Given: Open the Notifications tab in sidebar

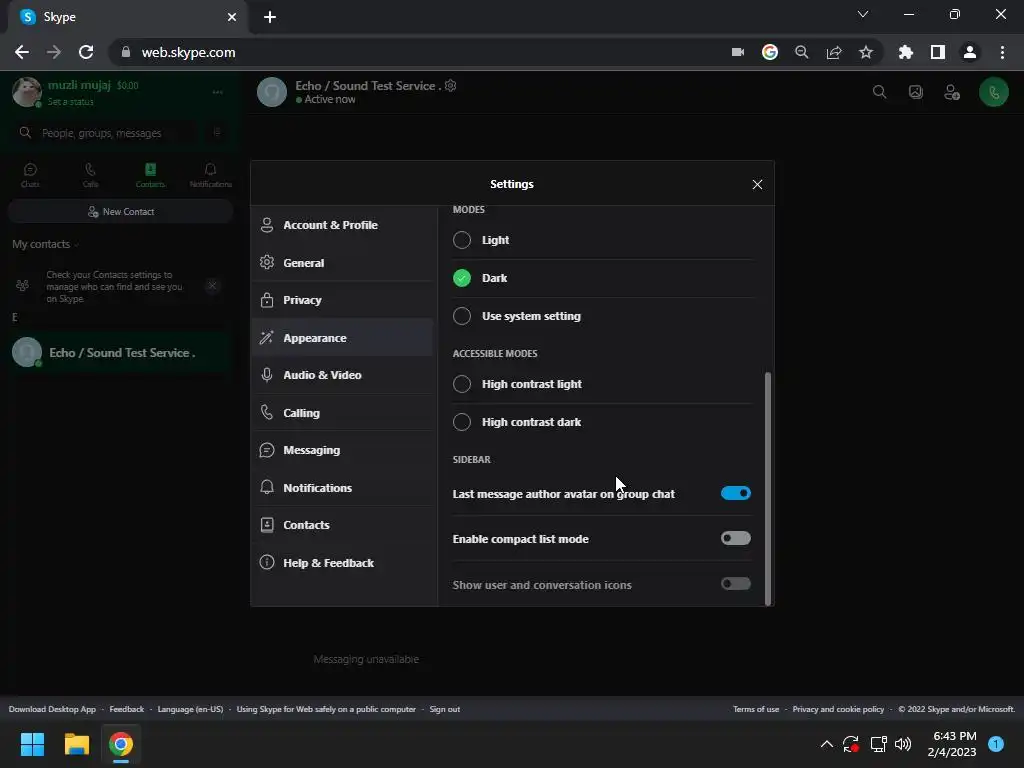Looking at the screenshot, I should click(x=210, y=175).
